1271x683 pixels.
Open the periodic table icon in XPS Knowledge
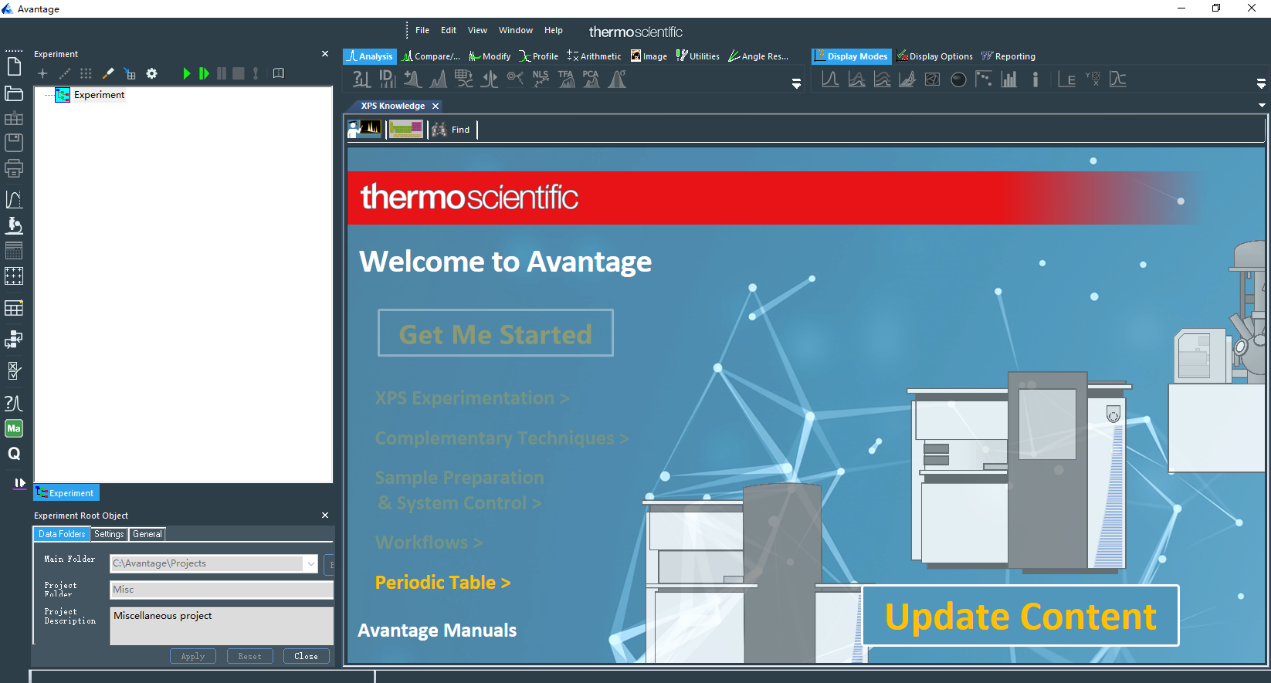pyautogui.click(x=406, y=129)
